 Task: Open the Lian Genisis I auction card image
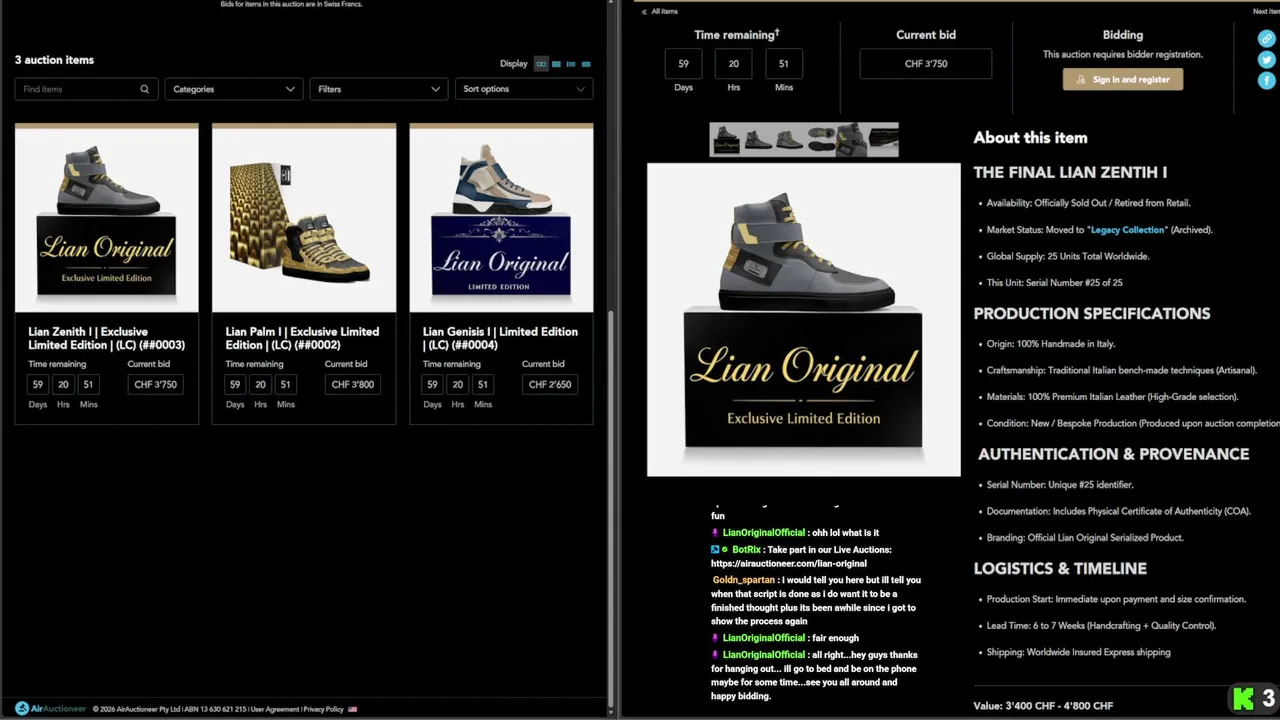pyautogui.click(x=501, y=220)
